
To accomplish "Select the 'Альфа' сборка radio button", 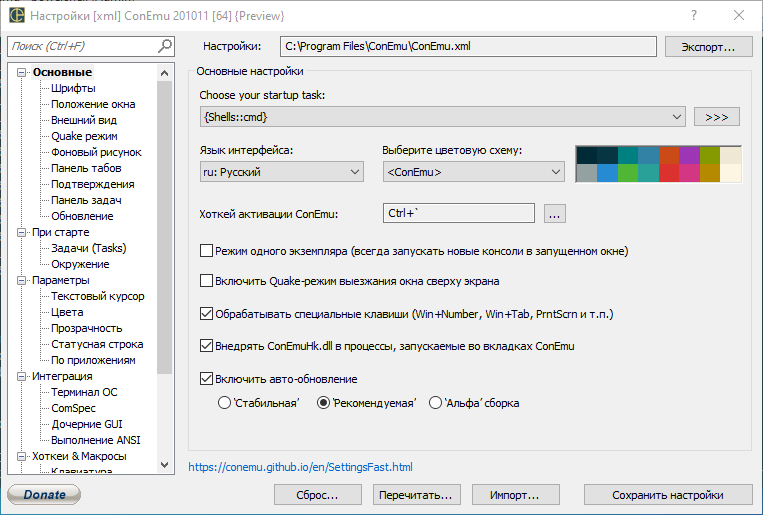I will click(x=436, y=403).
